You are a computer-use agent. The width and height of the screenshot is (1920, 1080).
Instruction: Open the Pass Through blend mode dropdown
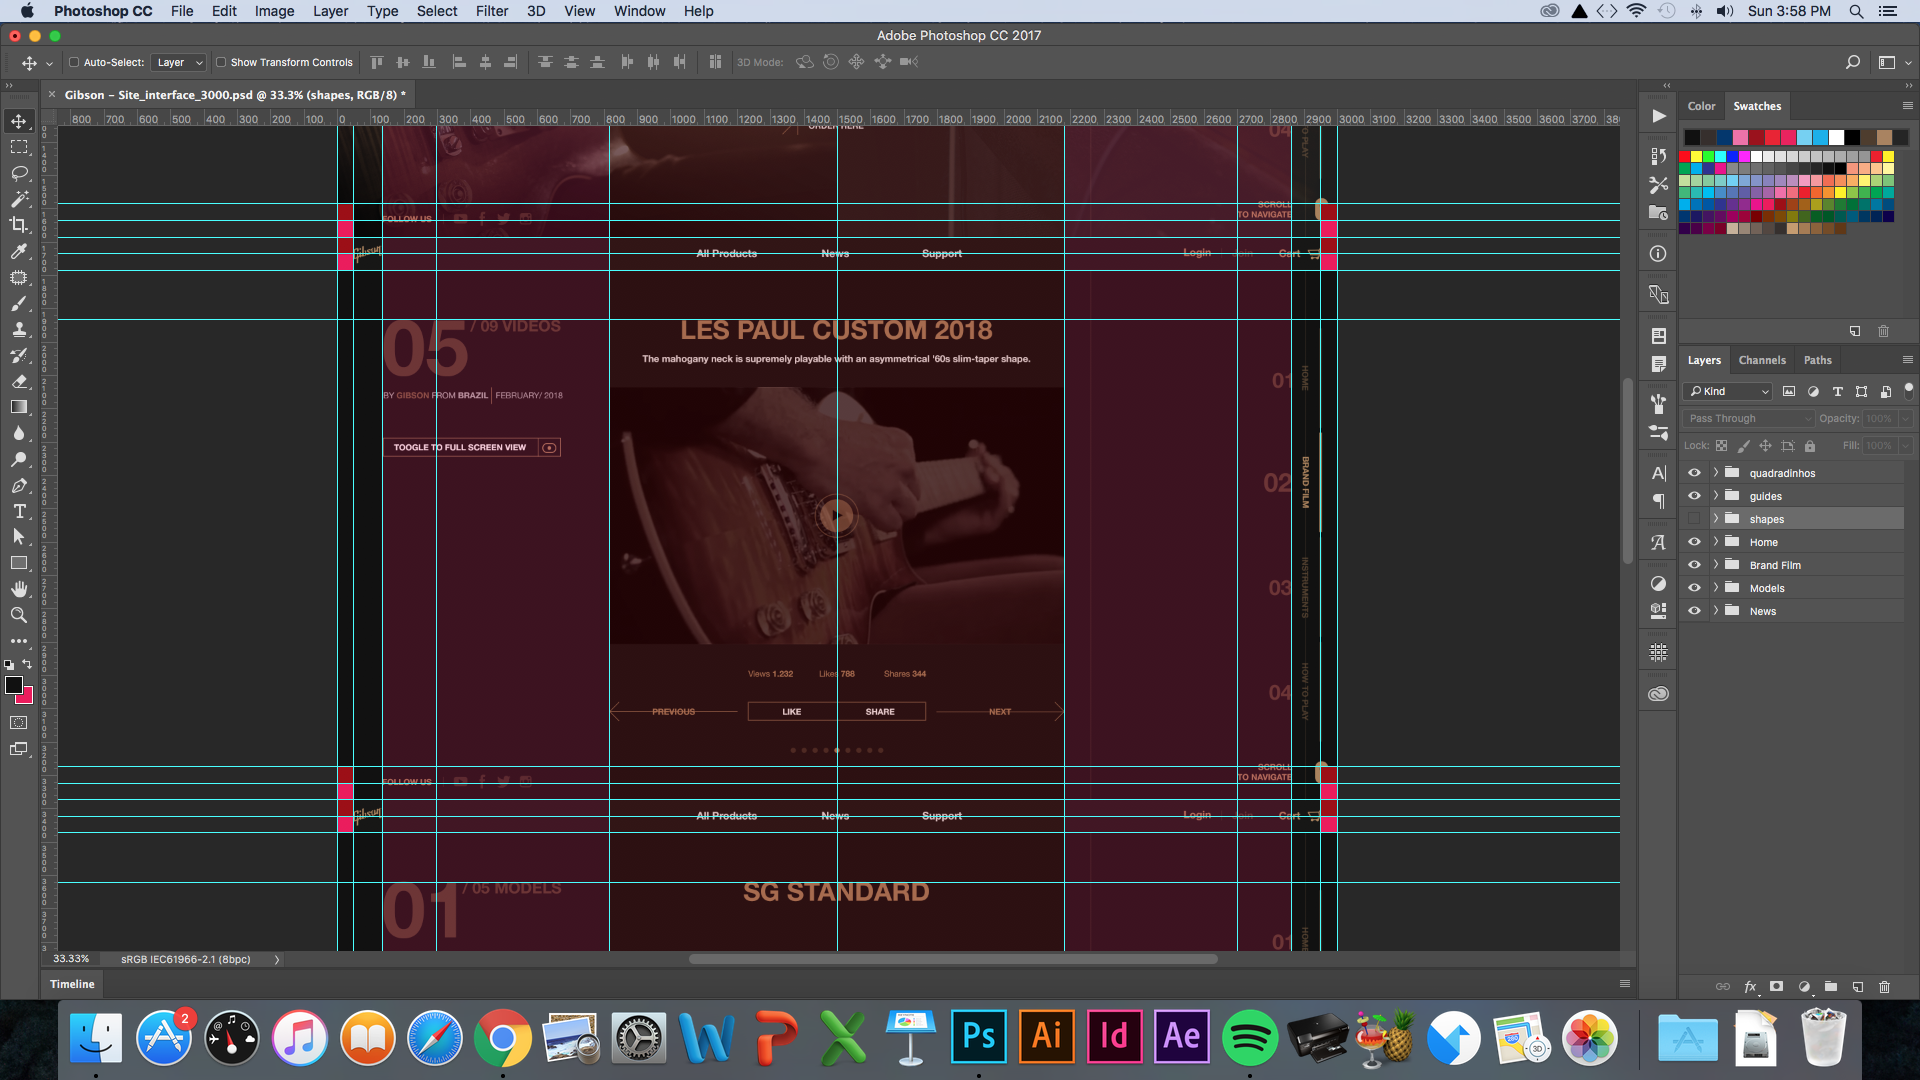coord(1749,419)
